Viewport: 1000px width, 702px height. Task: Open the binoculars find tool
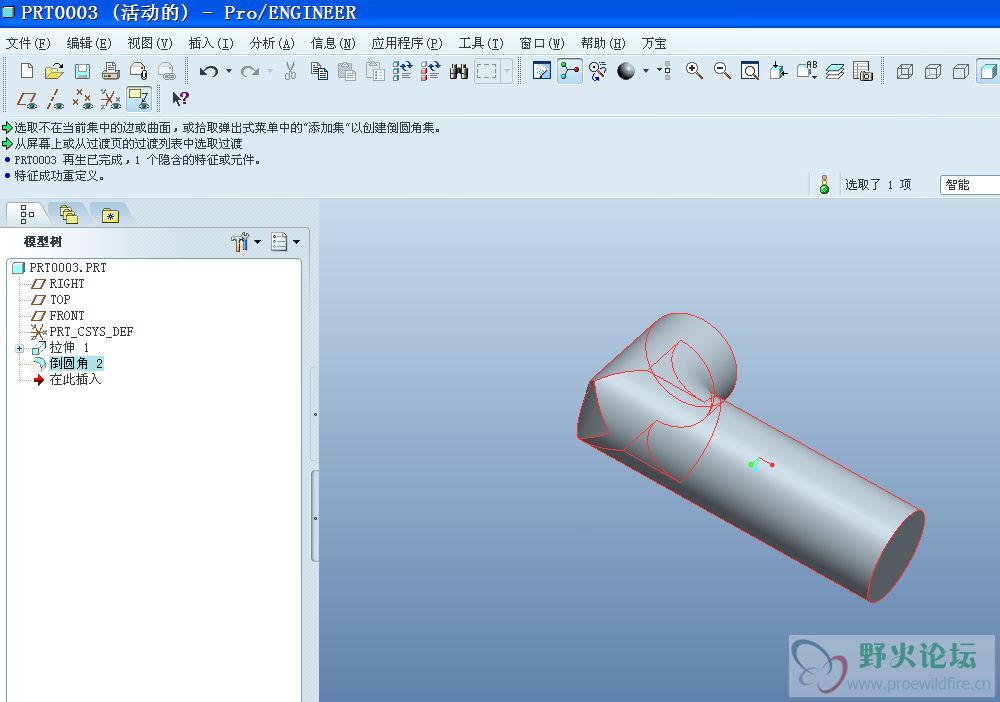pos(459,71)
